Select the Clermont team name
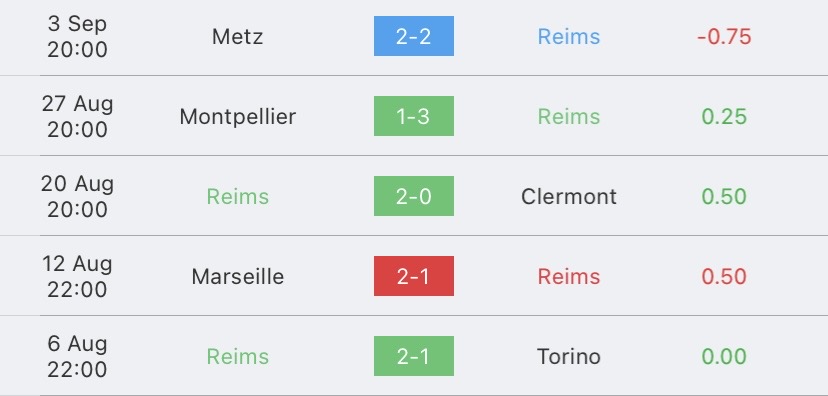Image resolution: width=828 pixels, height=396 pixels. click(x=569, y=196)
